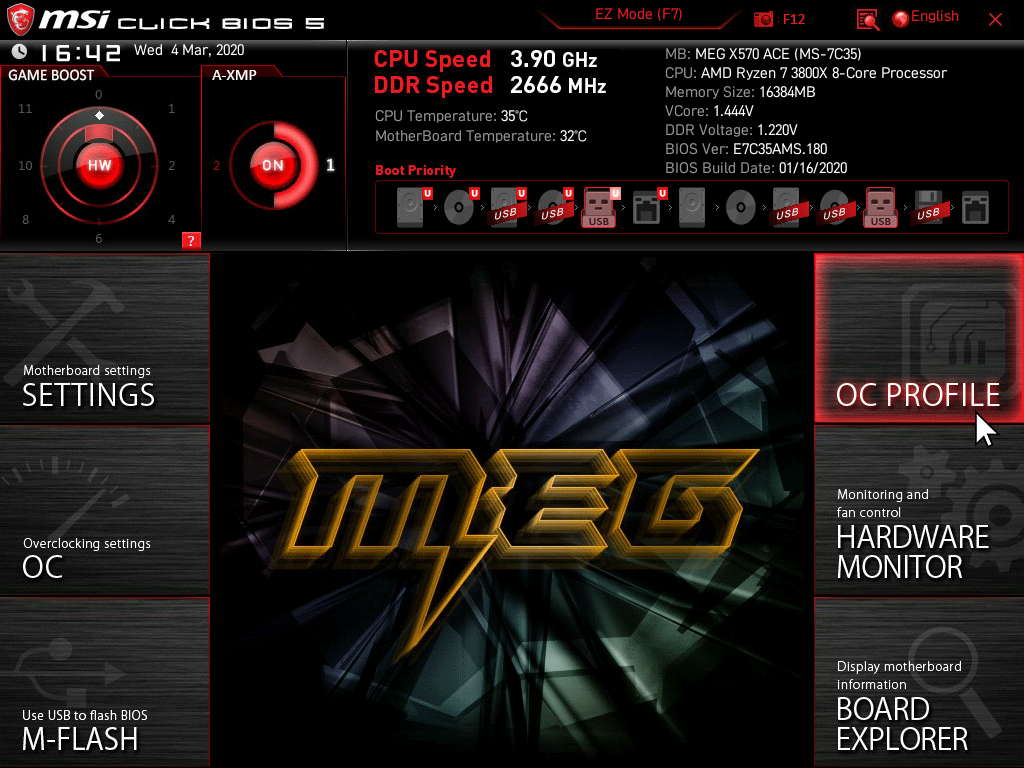Screen dimensions: 1024x768
Task: Select the highlighted legacy USB key boot device
Action: click(x=880, y=208)
